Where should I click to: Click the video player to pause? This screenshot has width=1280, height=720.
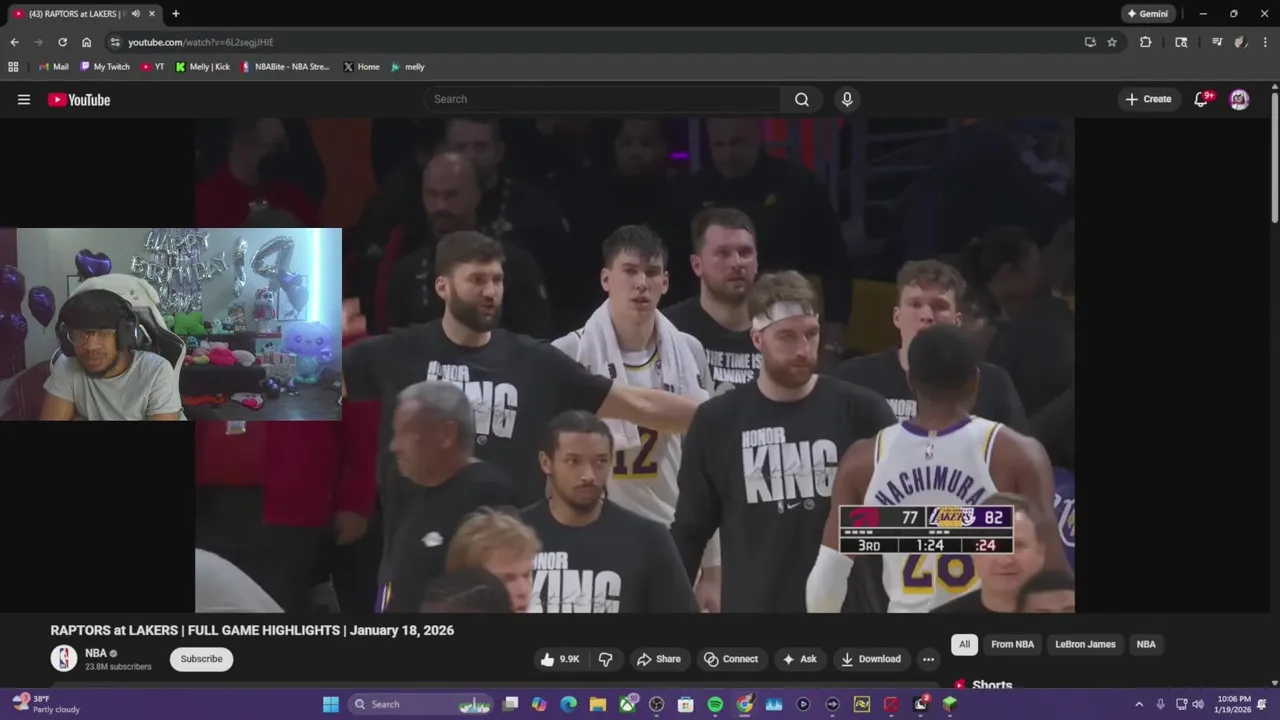point(635,365)
